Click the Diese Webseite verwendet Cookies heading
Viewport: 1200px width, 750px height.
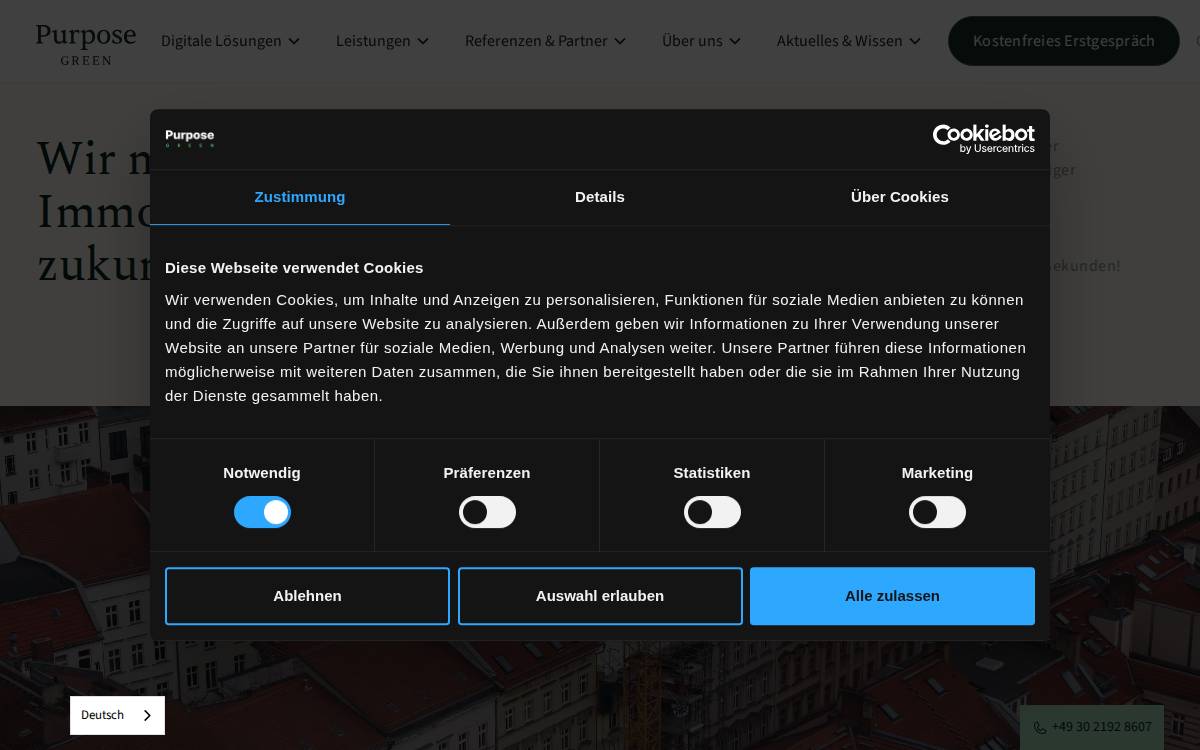pyautogui.click(x=294, y=268)
